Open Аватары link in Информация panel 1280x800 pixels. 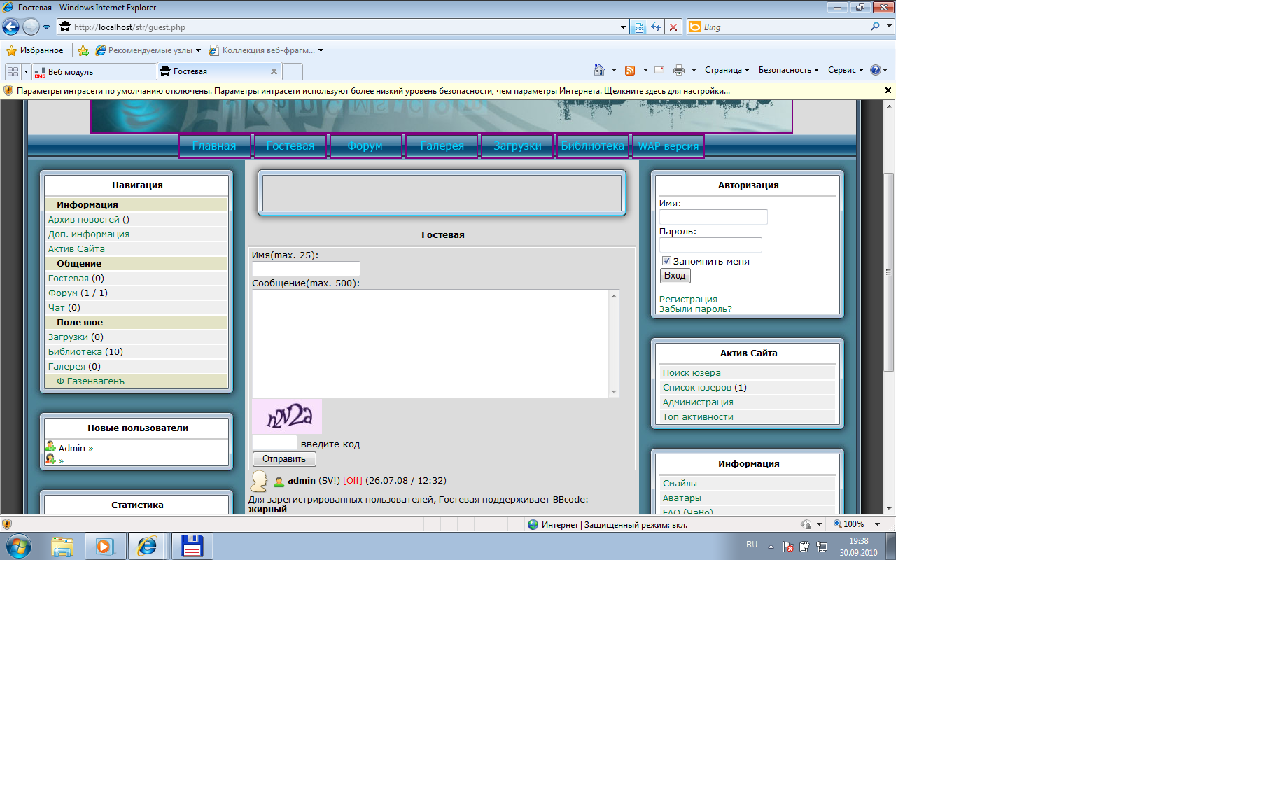[x=682, y=498]
